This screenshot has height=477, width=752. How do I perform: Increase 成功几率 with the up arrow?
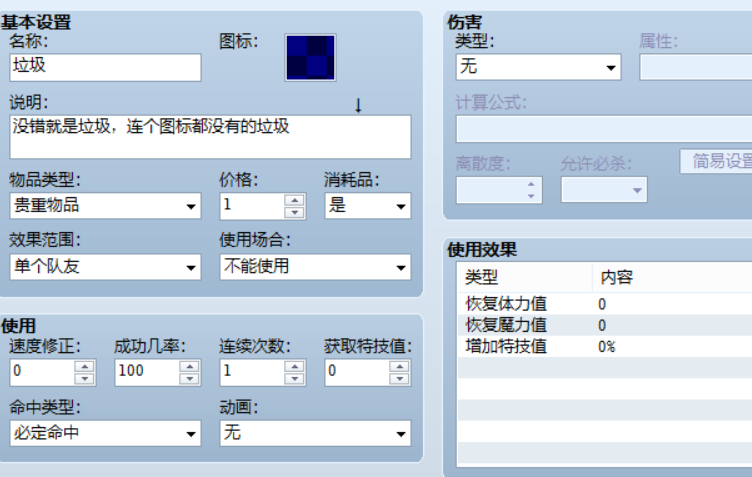[189, 366]
